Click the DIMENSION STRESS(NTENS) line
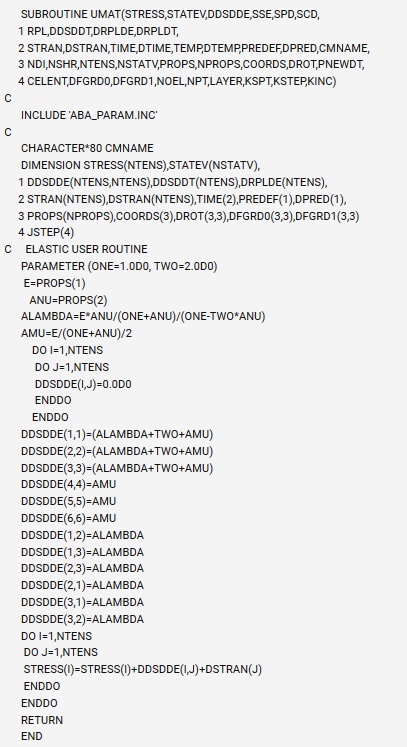Screen dimensions: 407x747 click(141, 165)
